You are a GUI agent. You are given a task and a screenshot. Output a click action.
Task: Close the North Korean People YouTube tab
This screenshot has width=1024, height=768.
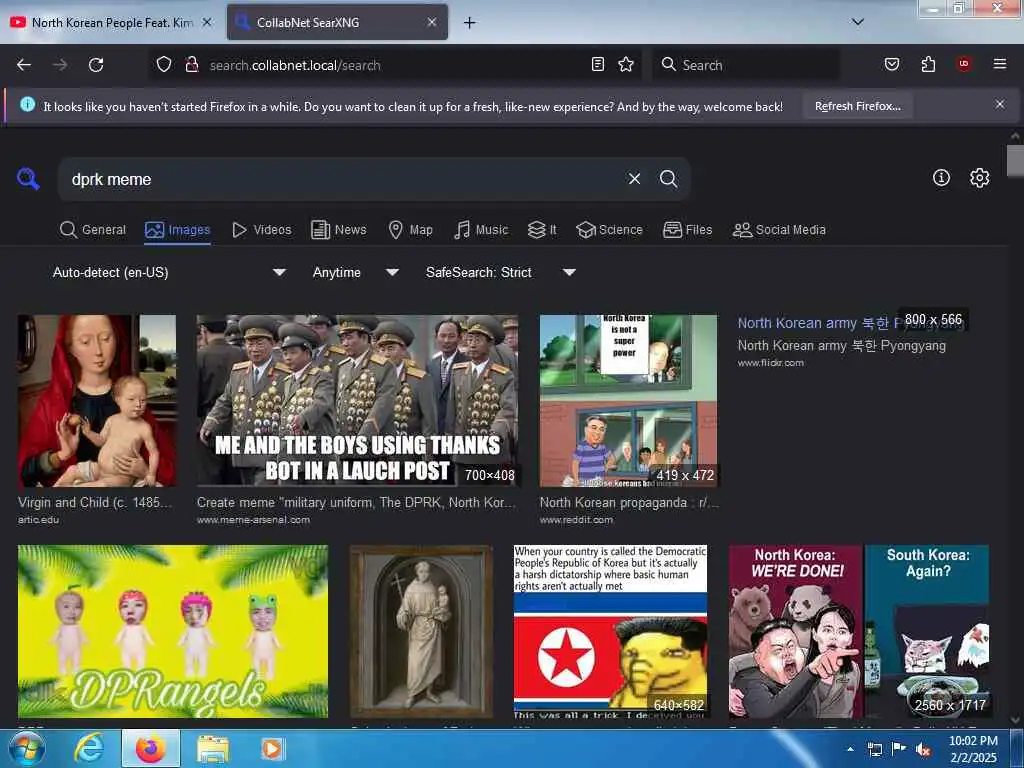[x=207, y=22]
